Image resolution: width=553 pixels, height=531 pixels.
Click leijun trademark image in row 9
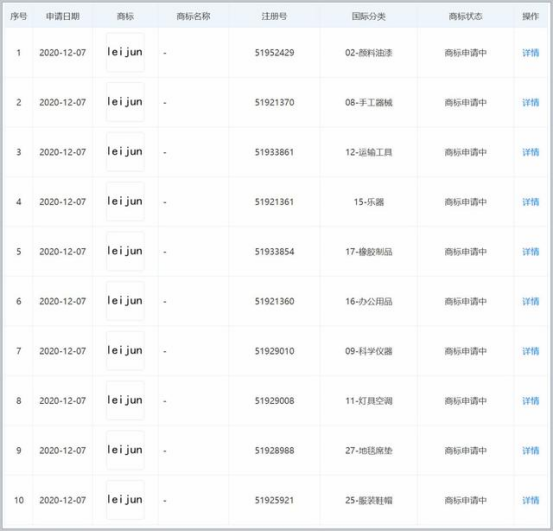click(x=125, y=450)
